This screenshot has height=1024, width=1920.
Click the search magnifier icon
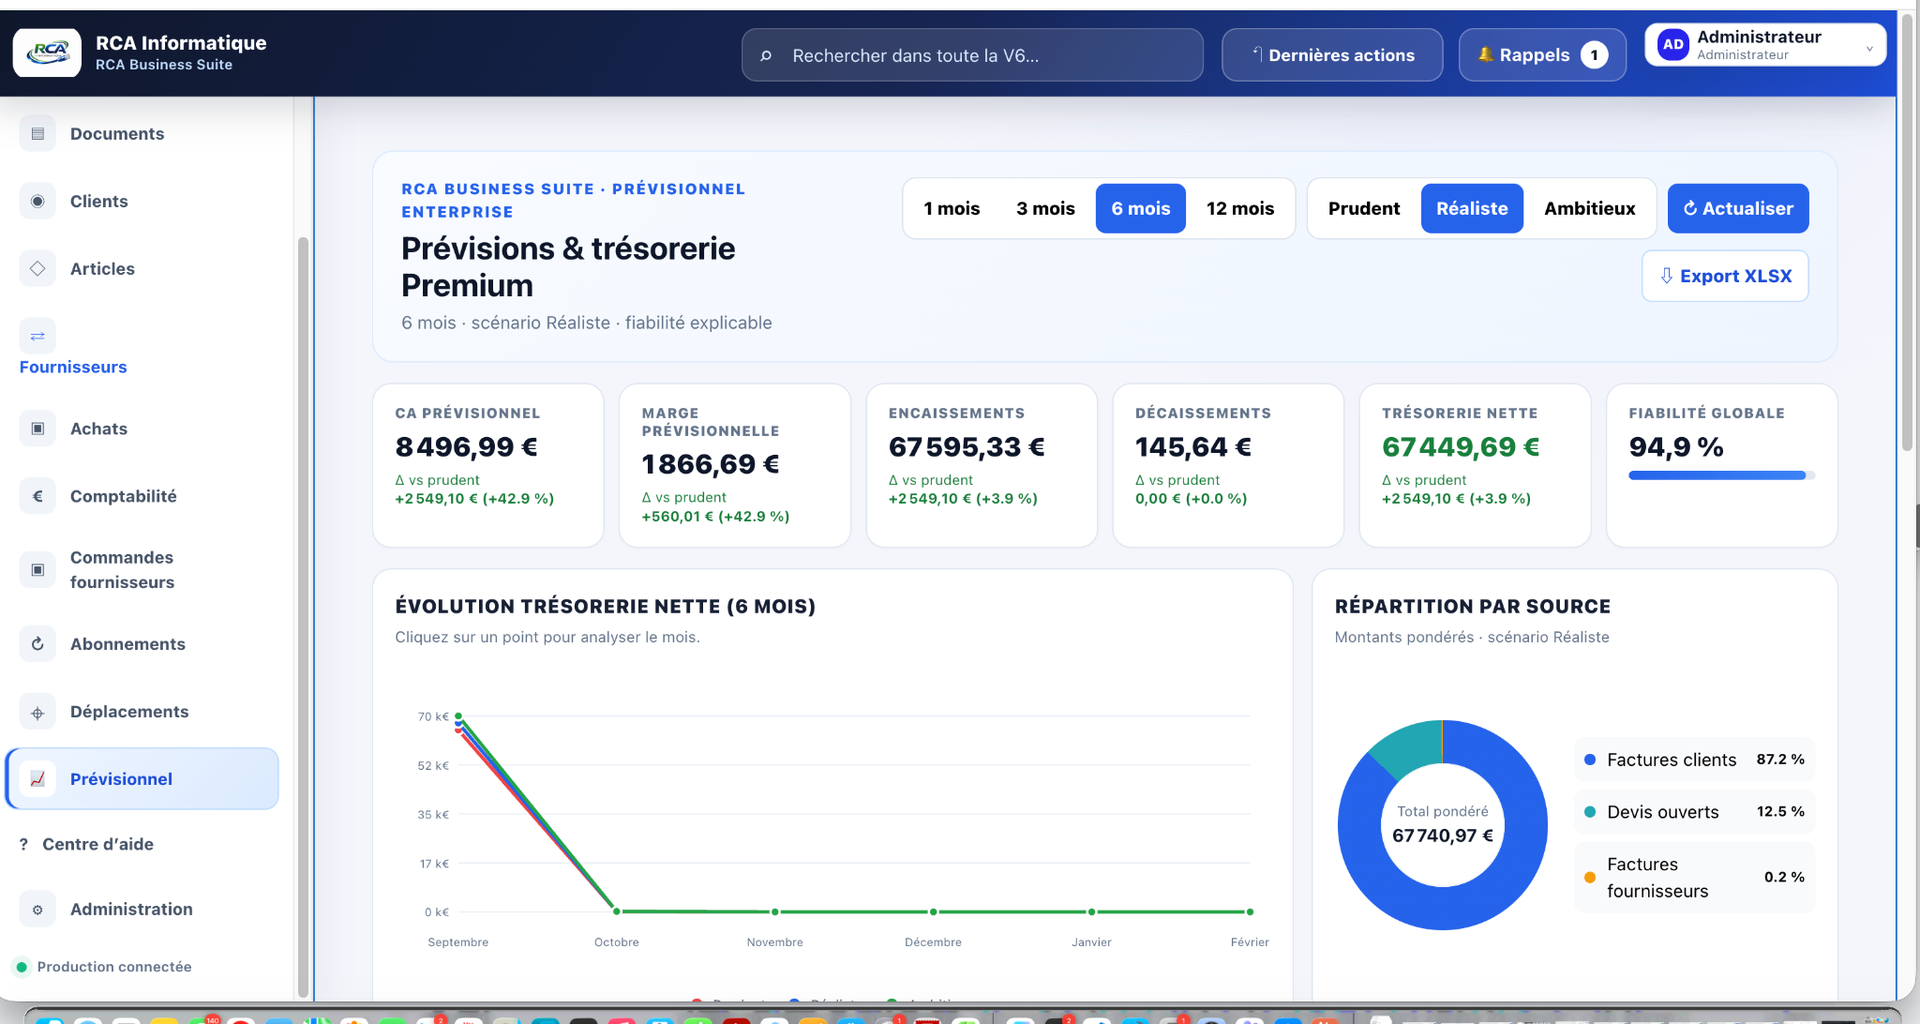[x=766, y=56]
